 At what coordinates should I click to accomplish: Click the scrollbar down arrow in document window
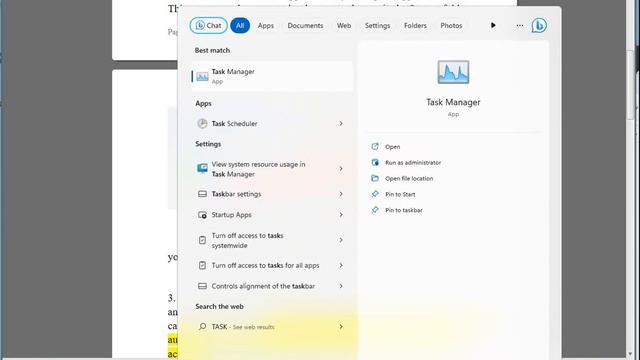coord(630,354)
